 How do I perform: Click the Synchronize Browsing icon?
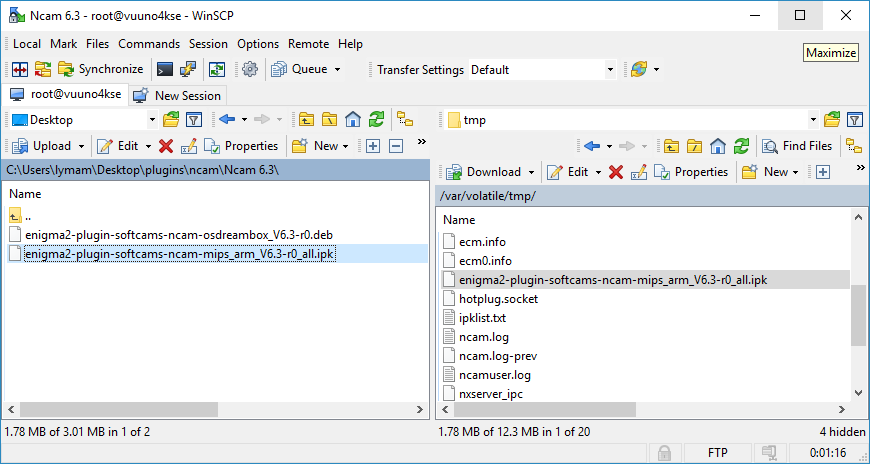coord(43,69)
